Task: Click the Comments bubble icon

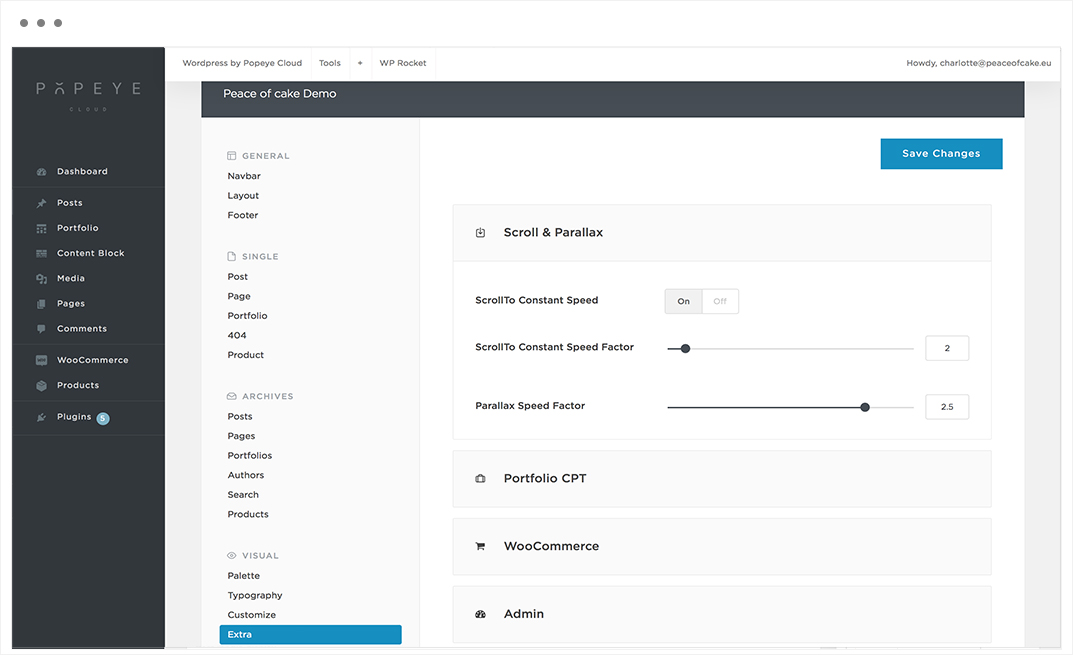Action: pos(41,329)
